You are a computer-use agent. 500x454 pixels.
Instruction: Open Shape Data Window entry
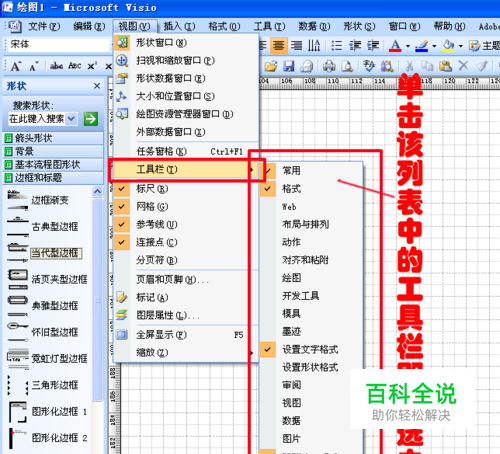186,78
